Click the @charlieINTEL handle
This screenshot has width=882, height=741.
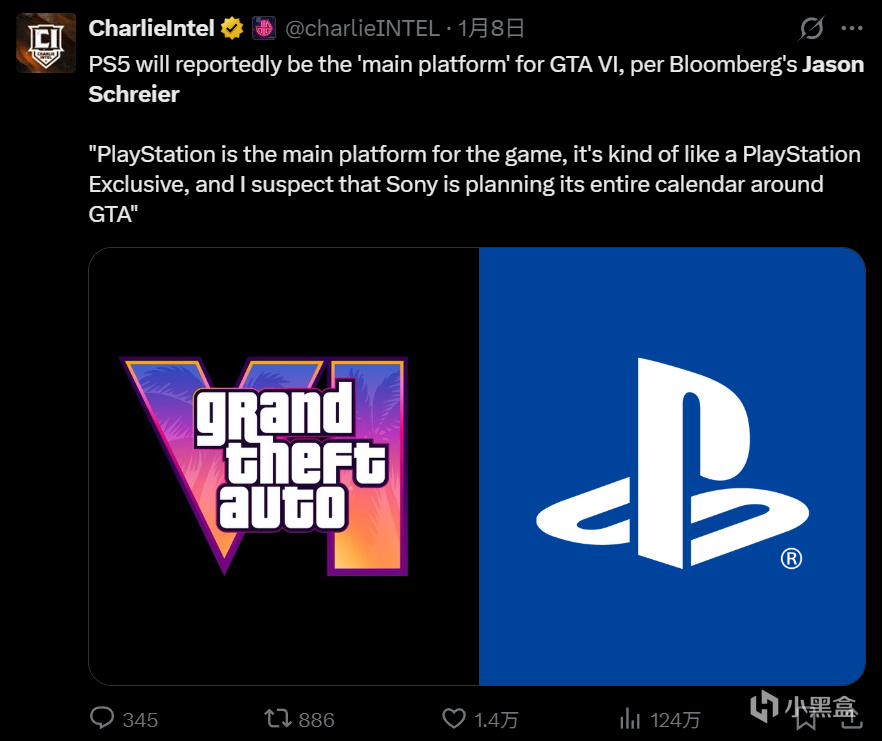coord(362,29)
